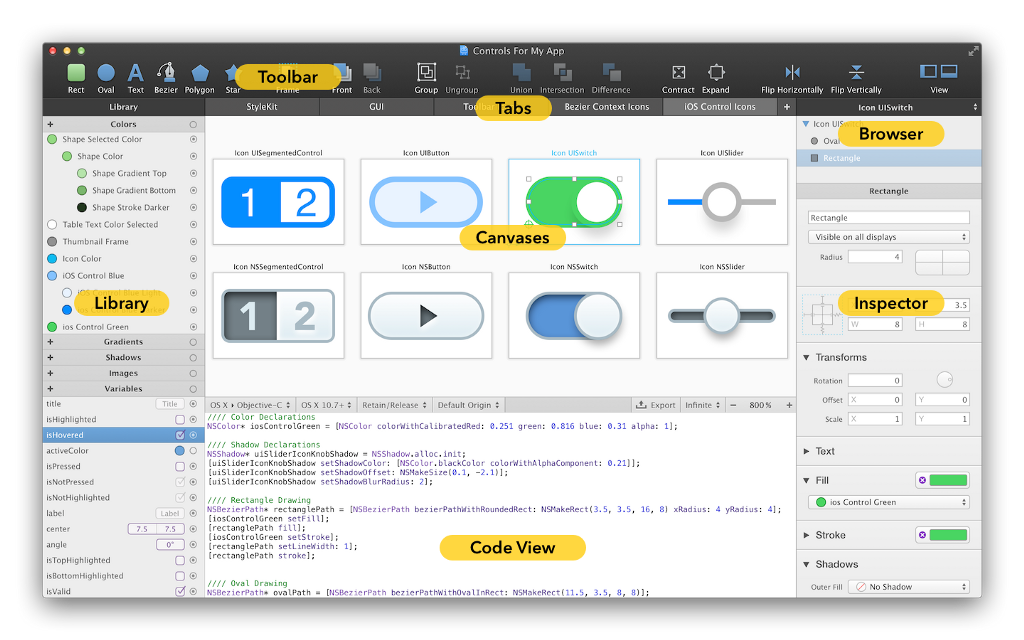Check the isPressed variable checkbox
Viewport: 1024px width, 640px height.
point(180,467)
